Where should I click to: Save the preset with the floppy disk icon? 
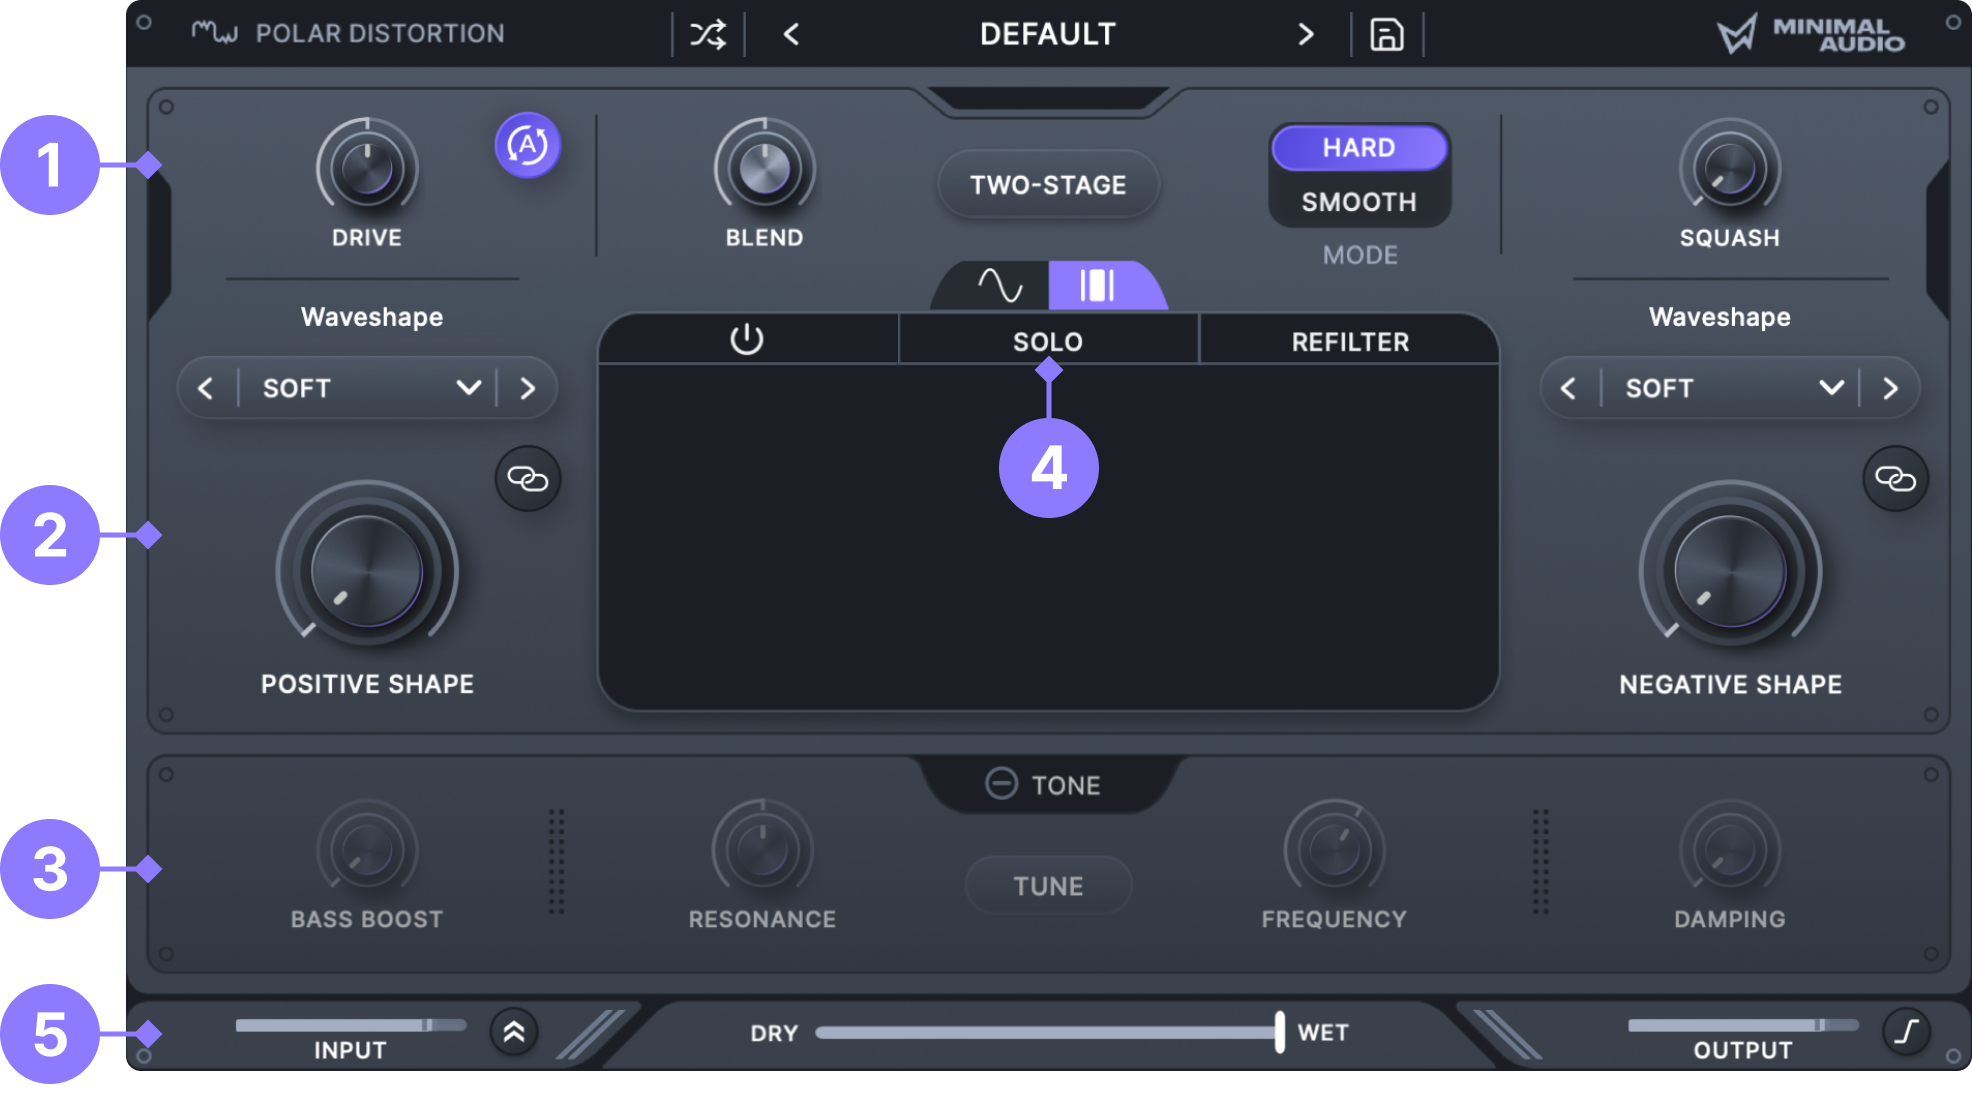tap(1386, 35)
